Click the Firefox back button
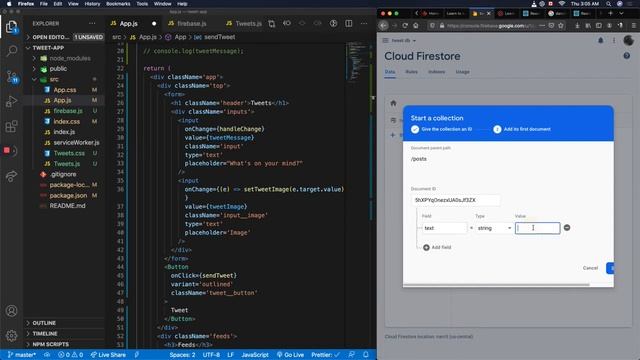The width and height of the screenshot is (640, 360). (383, 25)
